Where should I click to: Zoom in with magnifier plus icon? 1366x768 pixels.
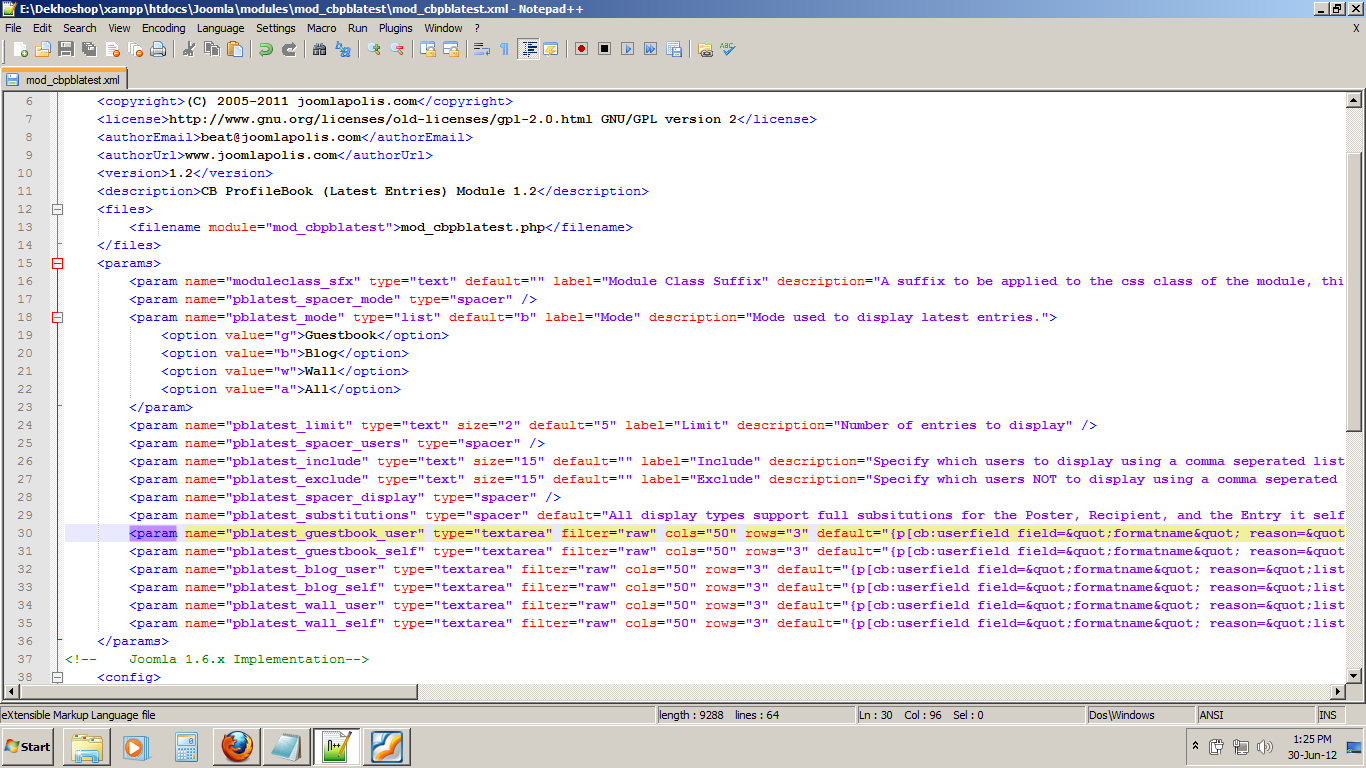[x=374, y=49]
